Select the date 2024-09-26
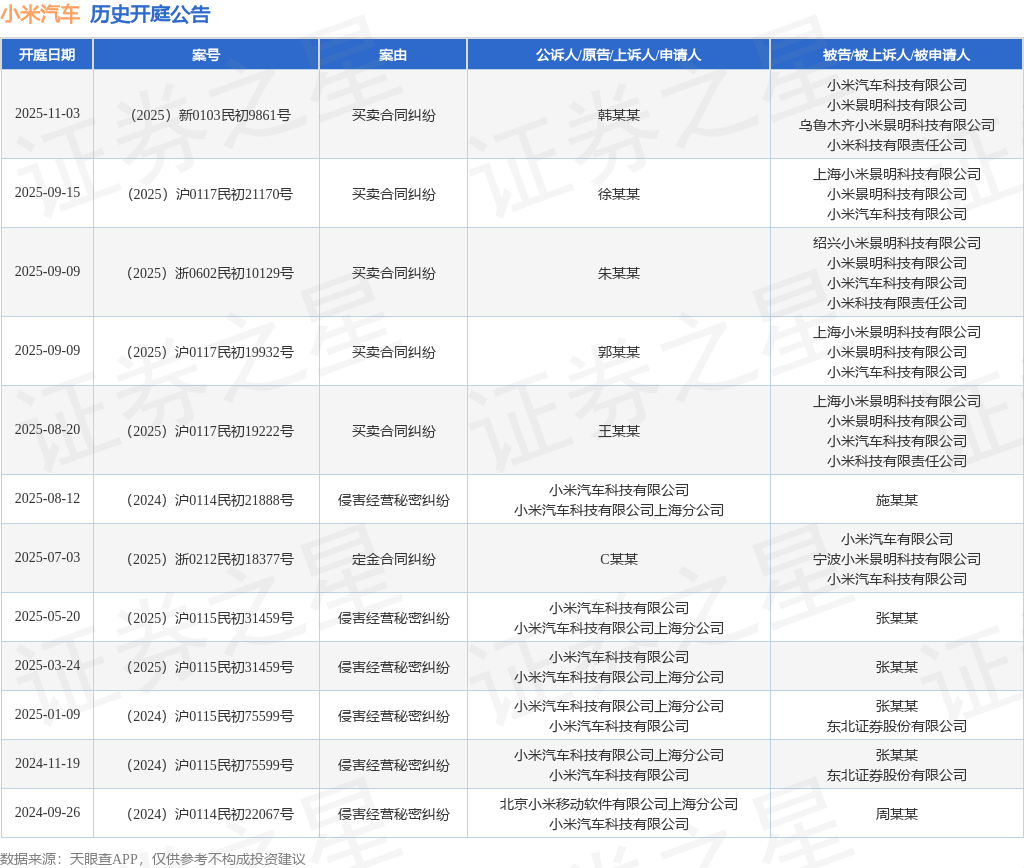Image resolution: width=1024 pixels, height=868 pixels. pos(48,812)
